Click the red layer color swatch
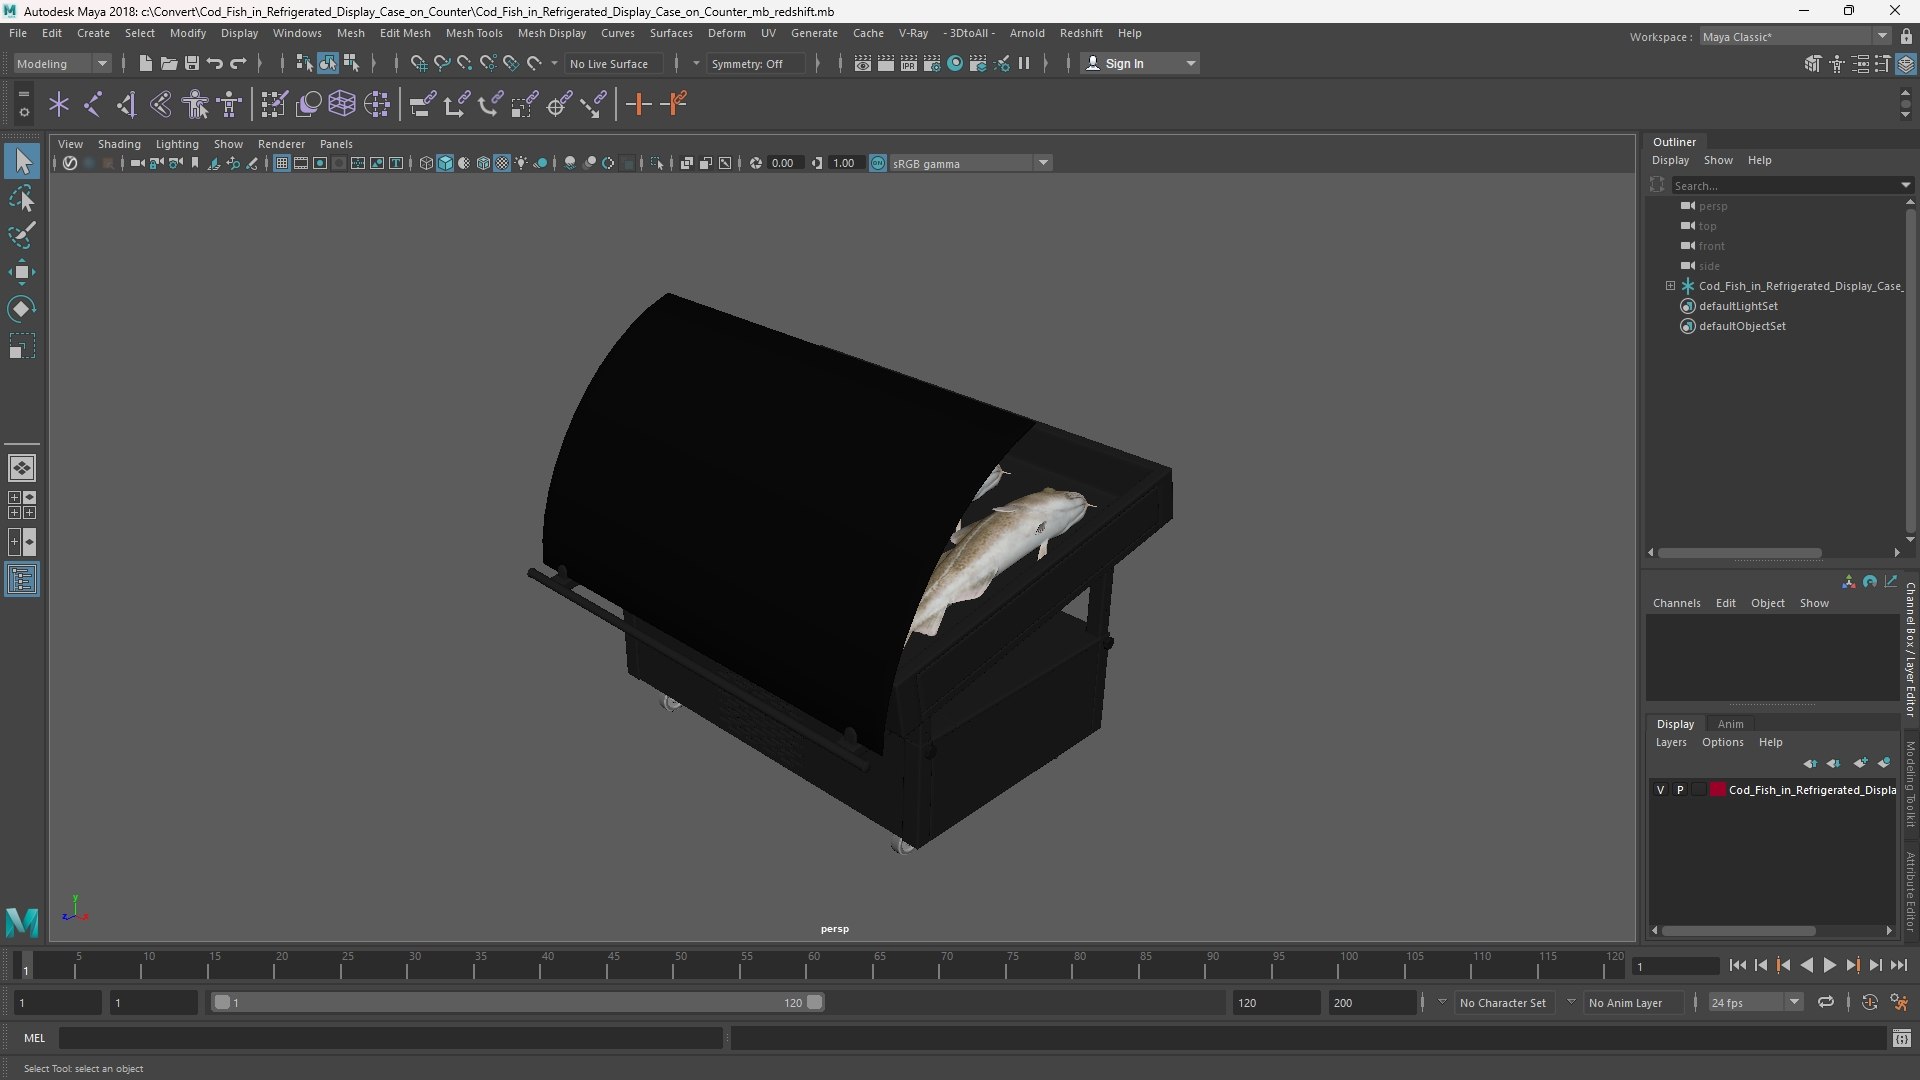The width and height of the screenshot is (1920, 1080). [x=1718, y=790]
